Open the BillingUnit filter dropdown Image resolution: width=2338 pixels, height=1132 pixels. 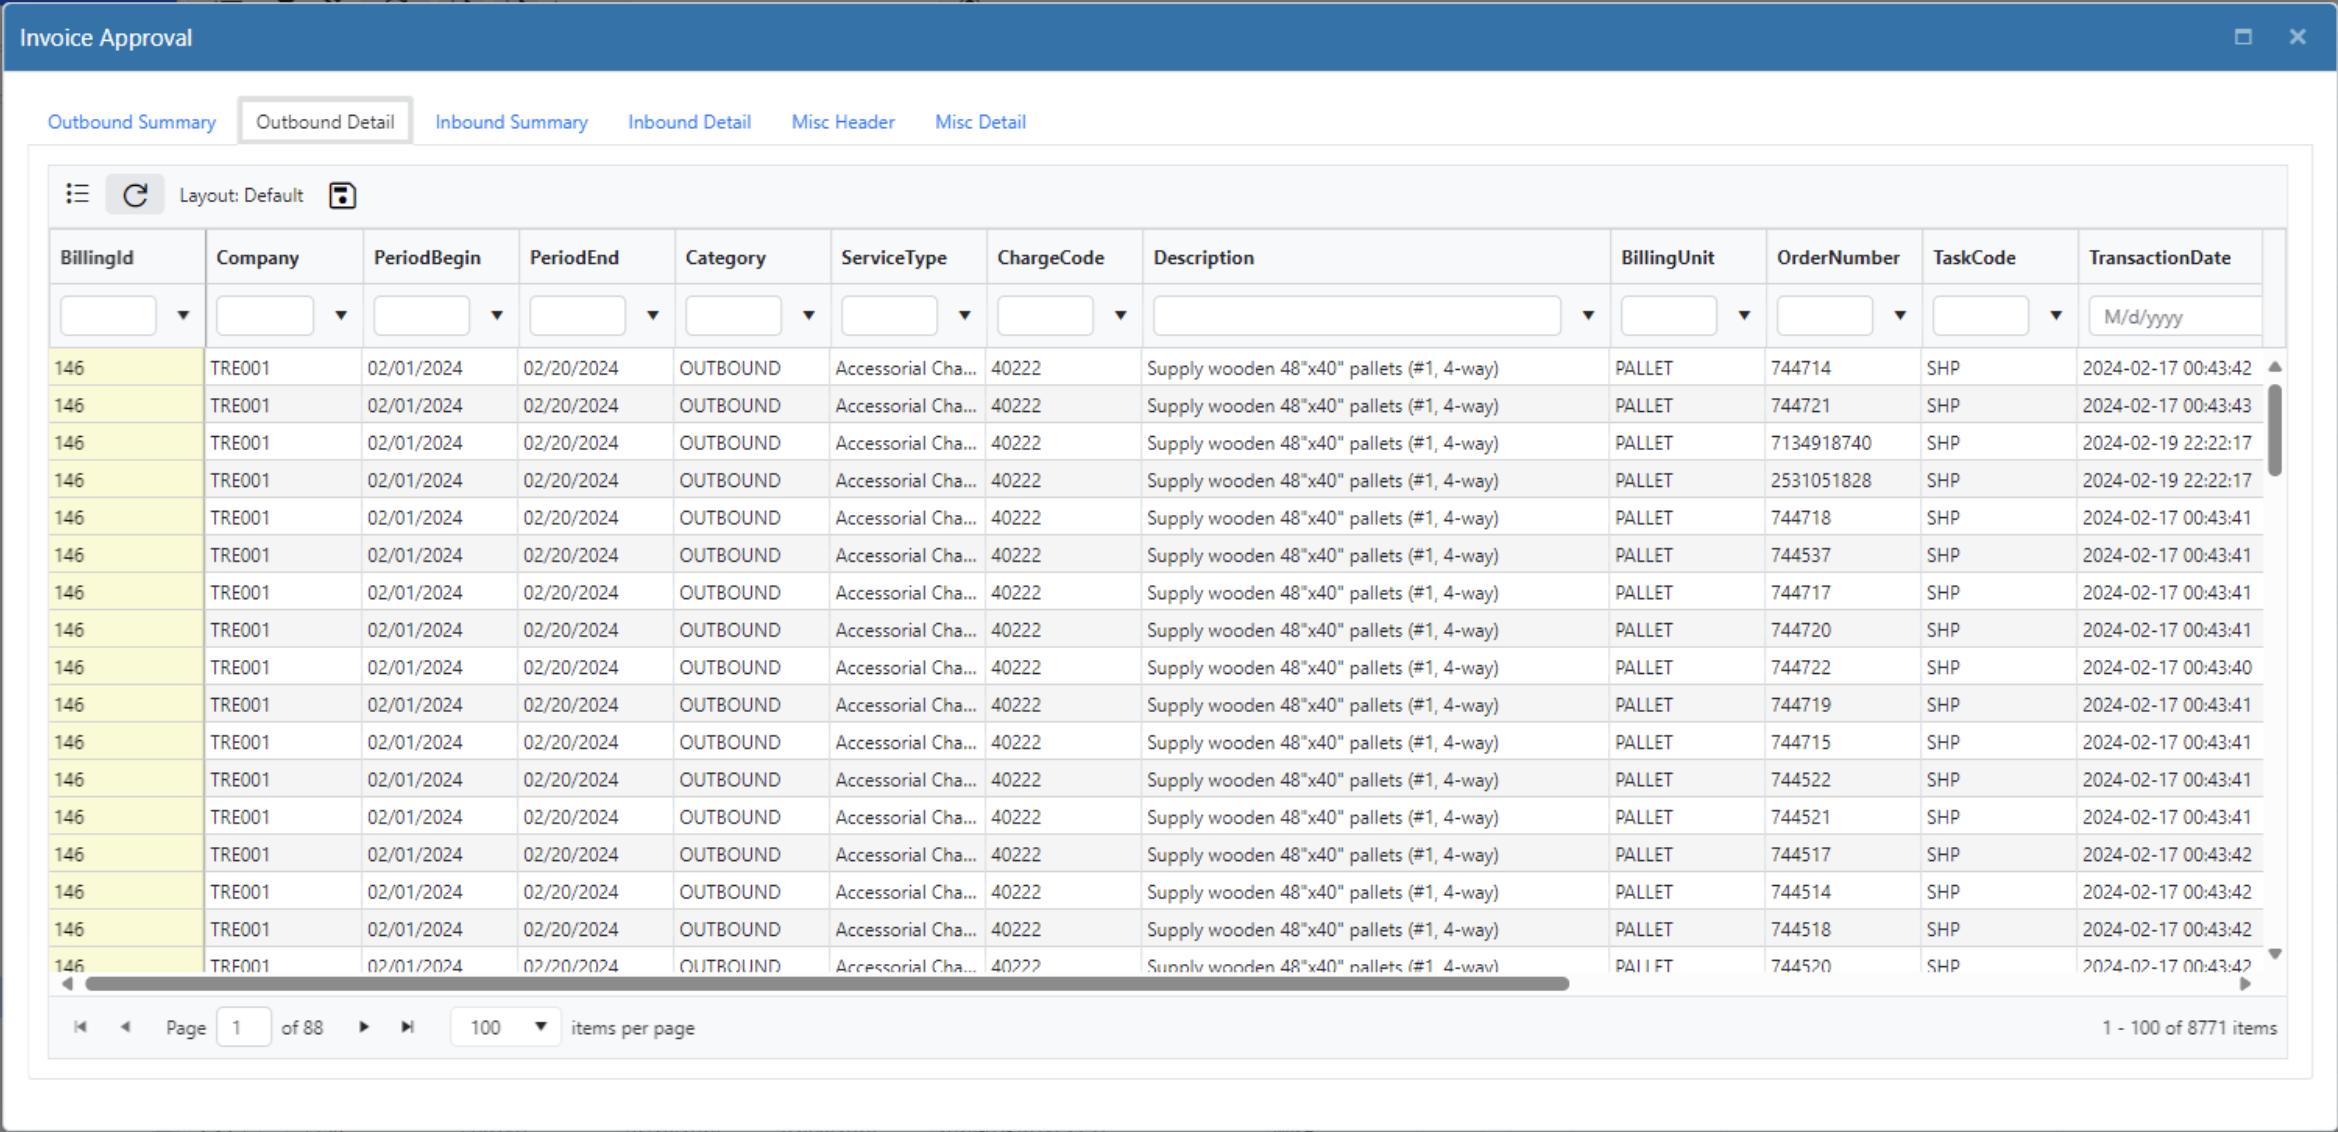click(1744, 315)
